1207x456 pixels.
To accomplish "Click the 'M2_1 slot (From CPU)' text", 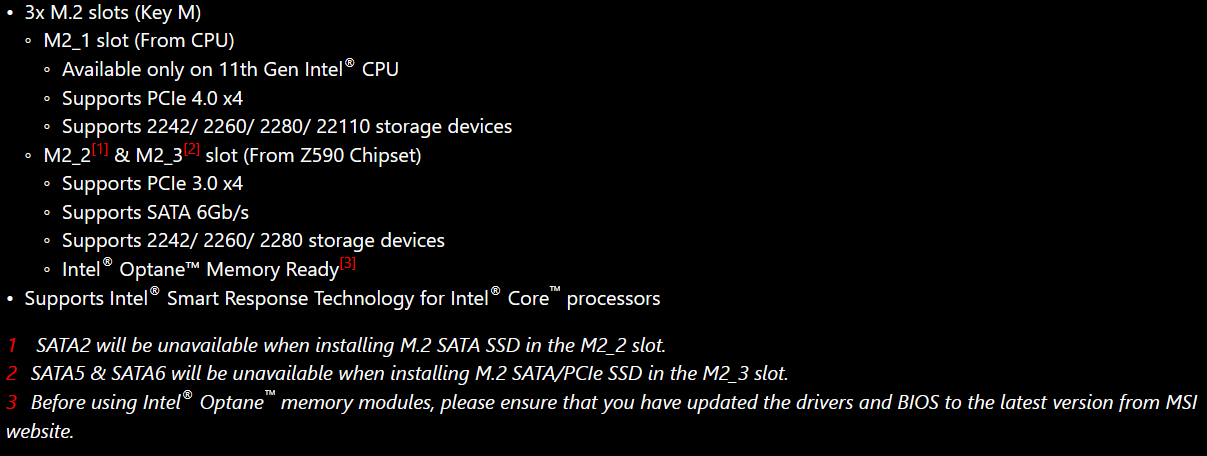I will click(x=139, y=42).
